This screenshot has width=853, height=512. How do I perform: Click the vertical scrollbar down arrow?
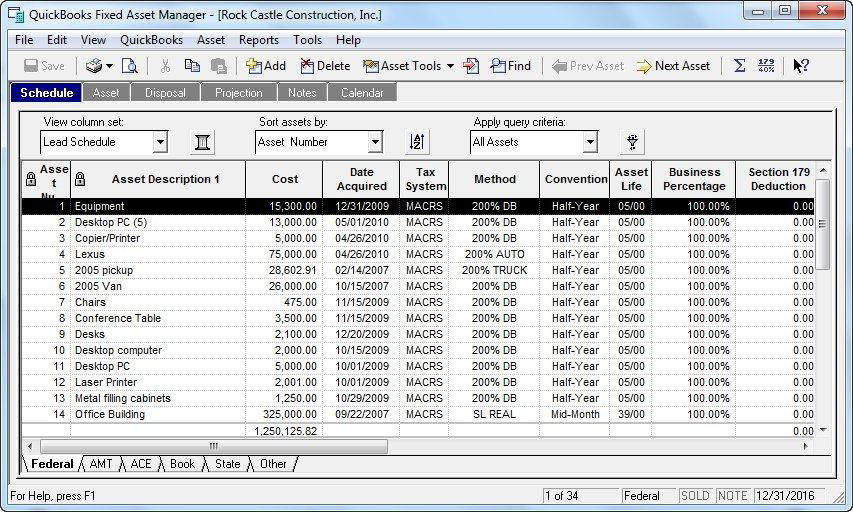[x=823, y=430]
